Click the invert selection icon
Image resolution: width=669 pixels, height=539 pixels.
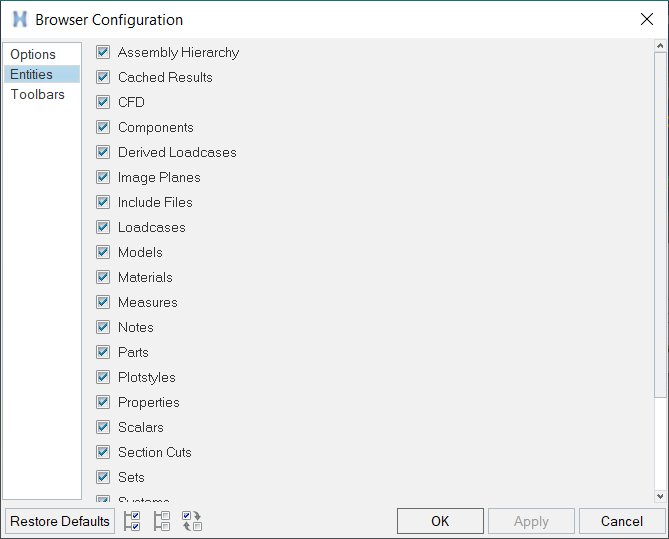coord(192,521)
